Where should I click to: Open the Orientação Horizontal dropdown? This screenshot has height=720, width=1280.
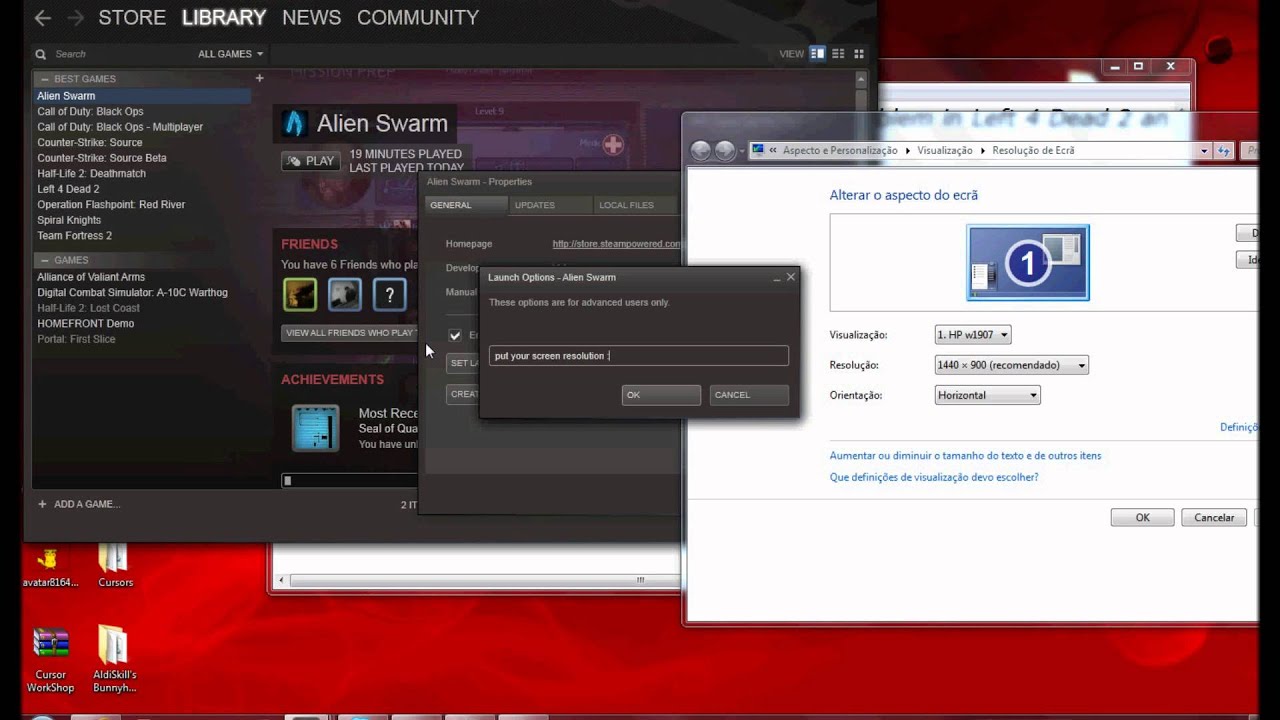coord(987,395)
